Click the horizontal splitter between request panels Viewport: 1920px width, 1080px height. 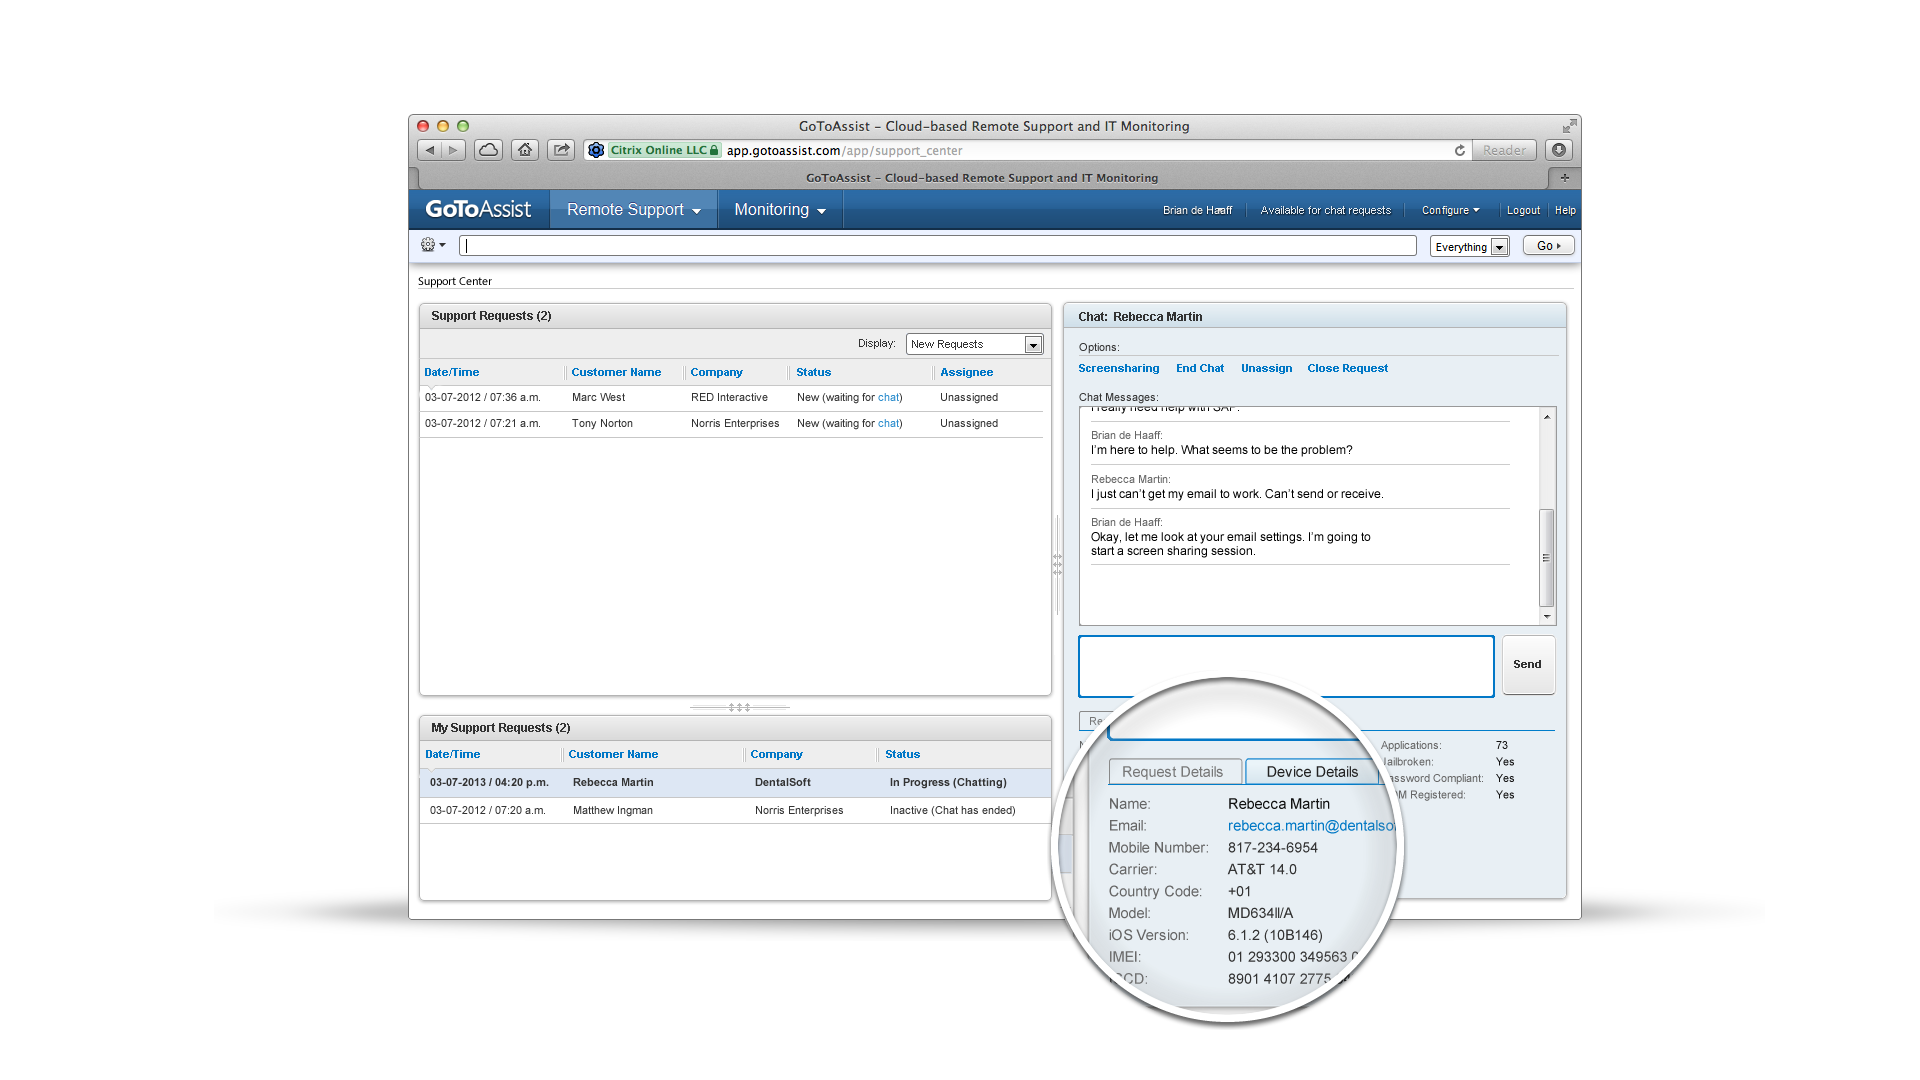(x=739, y=707)
